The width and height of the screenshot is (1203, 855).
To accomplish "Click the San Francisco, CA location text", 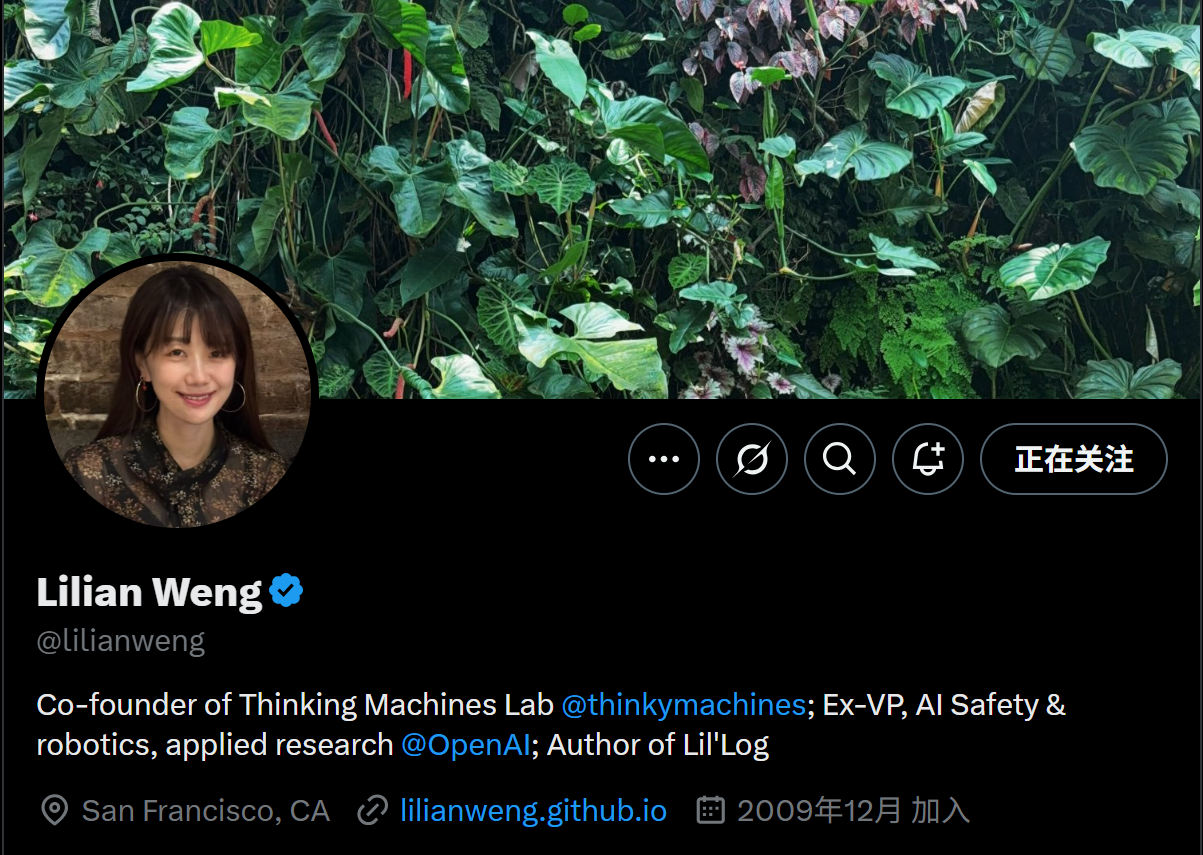I will tap(206, 810).
